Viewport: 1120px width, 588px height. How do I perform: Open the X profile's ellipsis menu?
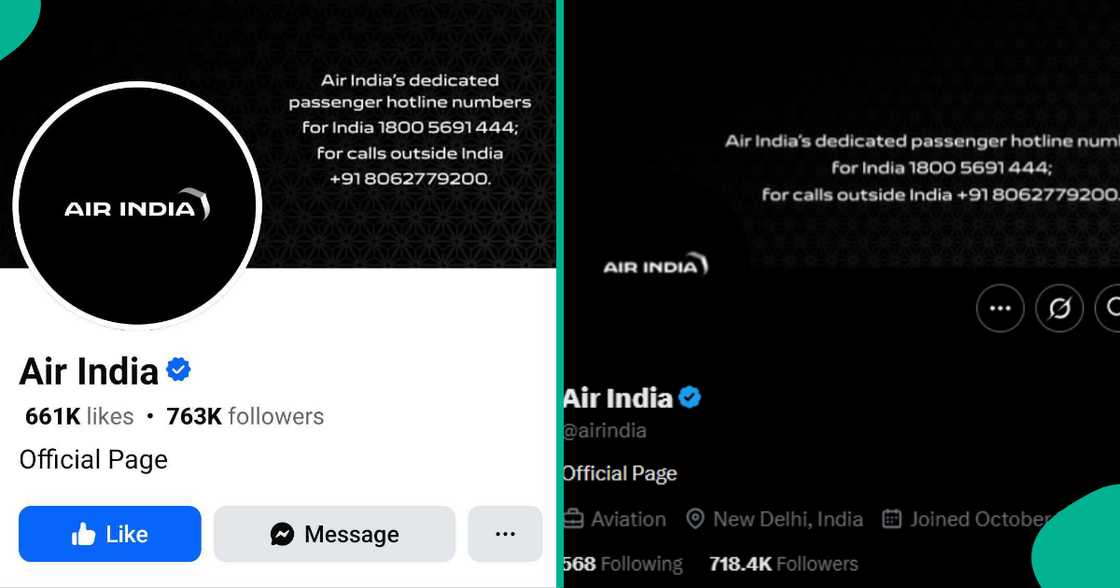pyautogui.click(x=1000, y=308)
